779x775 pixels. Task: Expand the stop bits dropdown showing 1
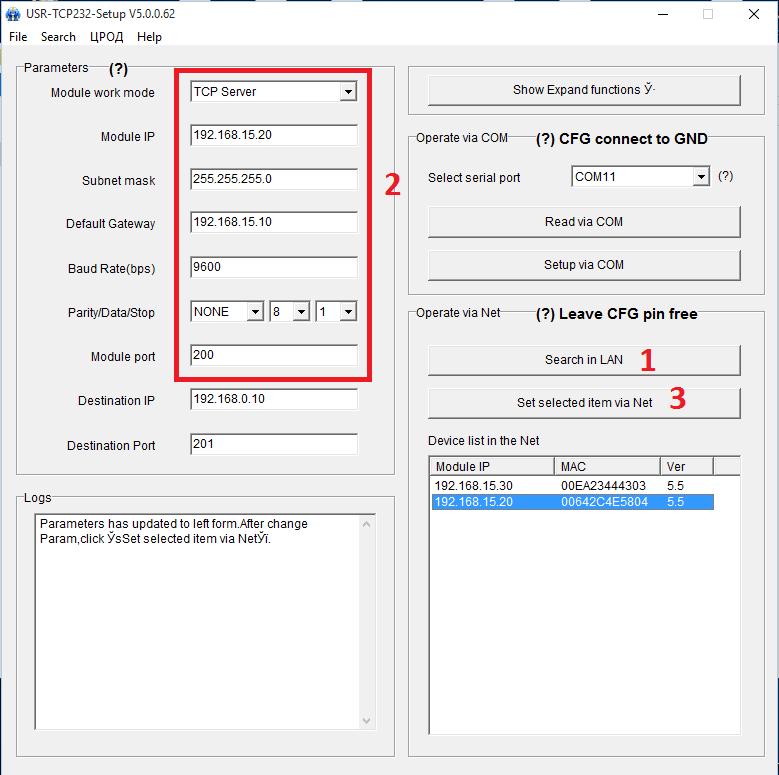[x=347, y=312]
